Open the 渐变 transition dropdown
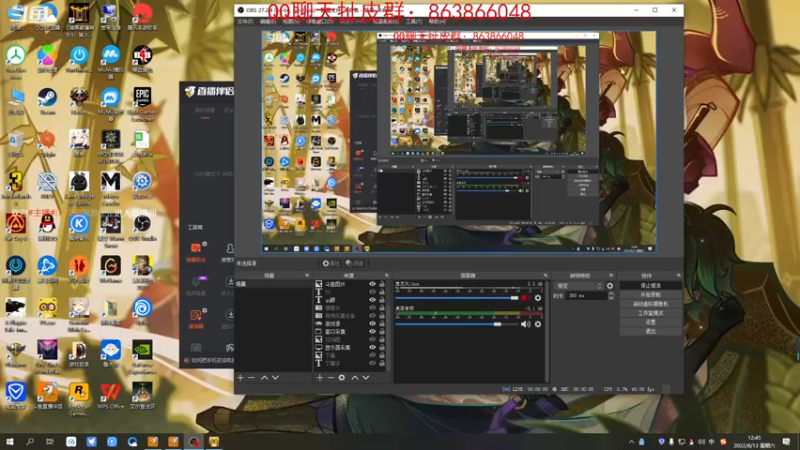Image resolution: width=800 pixels, height=450 pixels. [579, 286]
